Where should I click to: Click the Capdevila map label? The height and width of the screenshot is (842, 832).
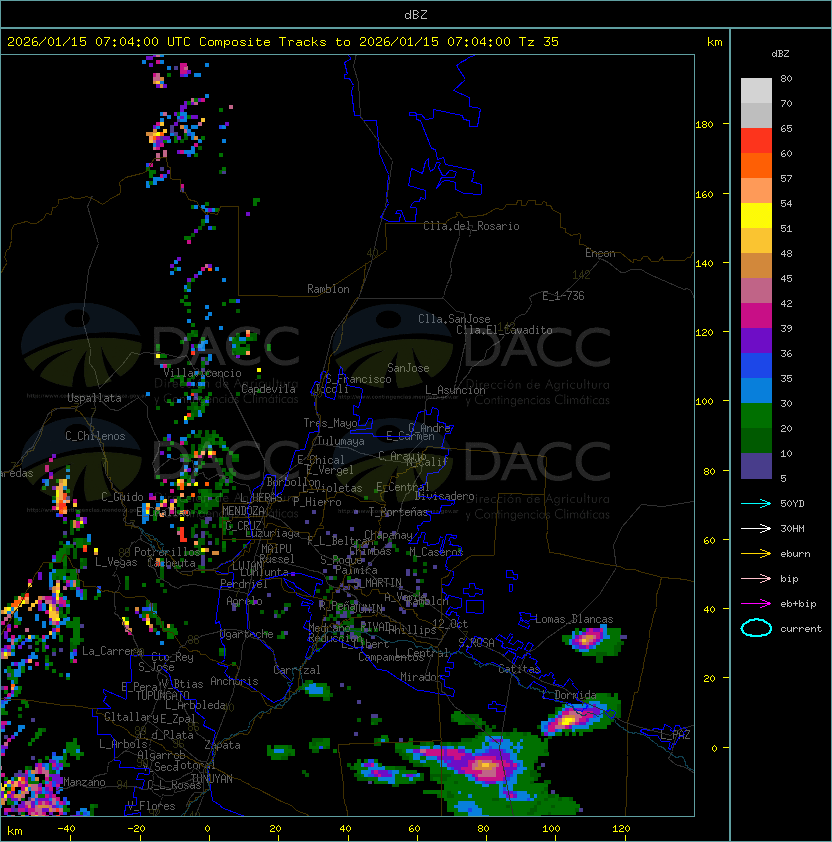[x=268, y=389]
